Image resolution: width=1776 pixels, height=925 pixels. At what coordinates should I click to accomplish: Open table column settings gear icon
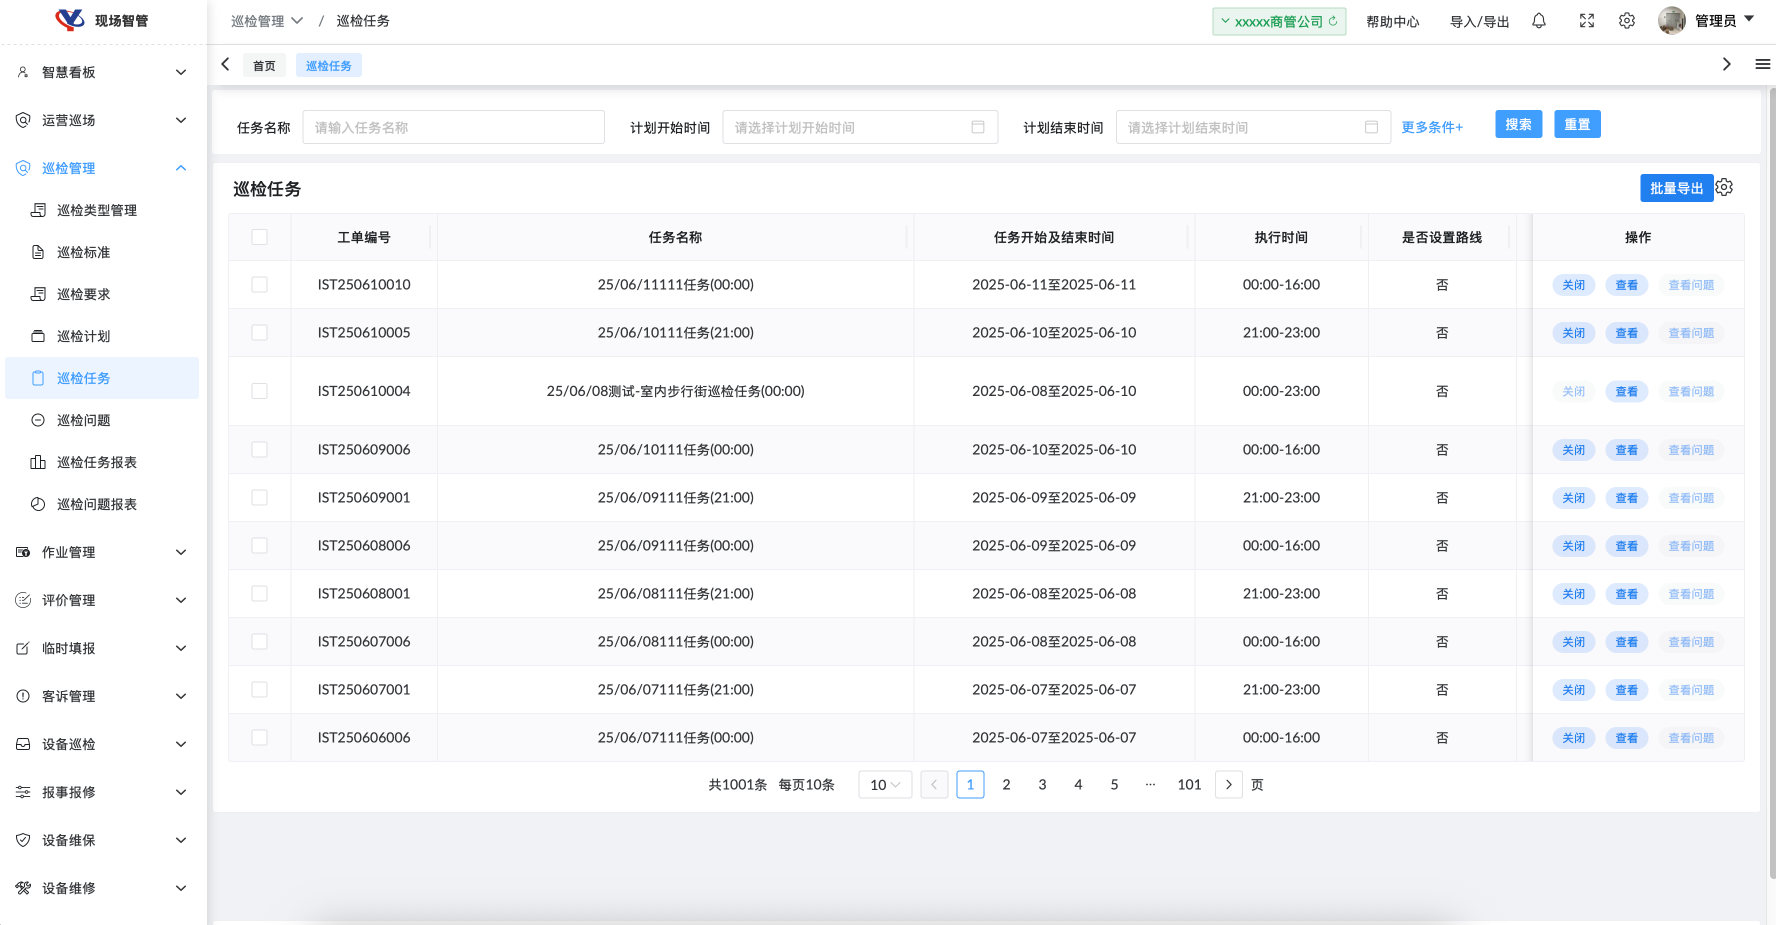pos(1725,188)
